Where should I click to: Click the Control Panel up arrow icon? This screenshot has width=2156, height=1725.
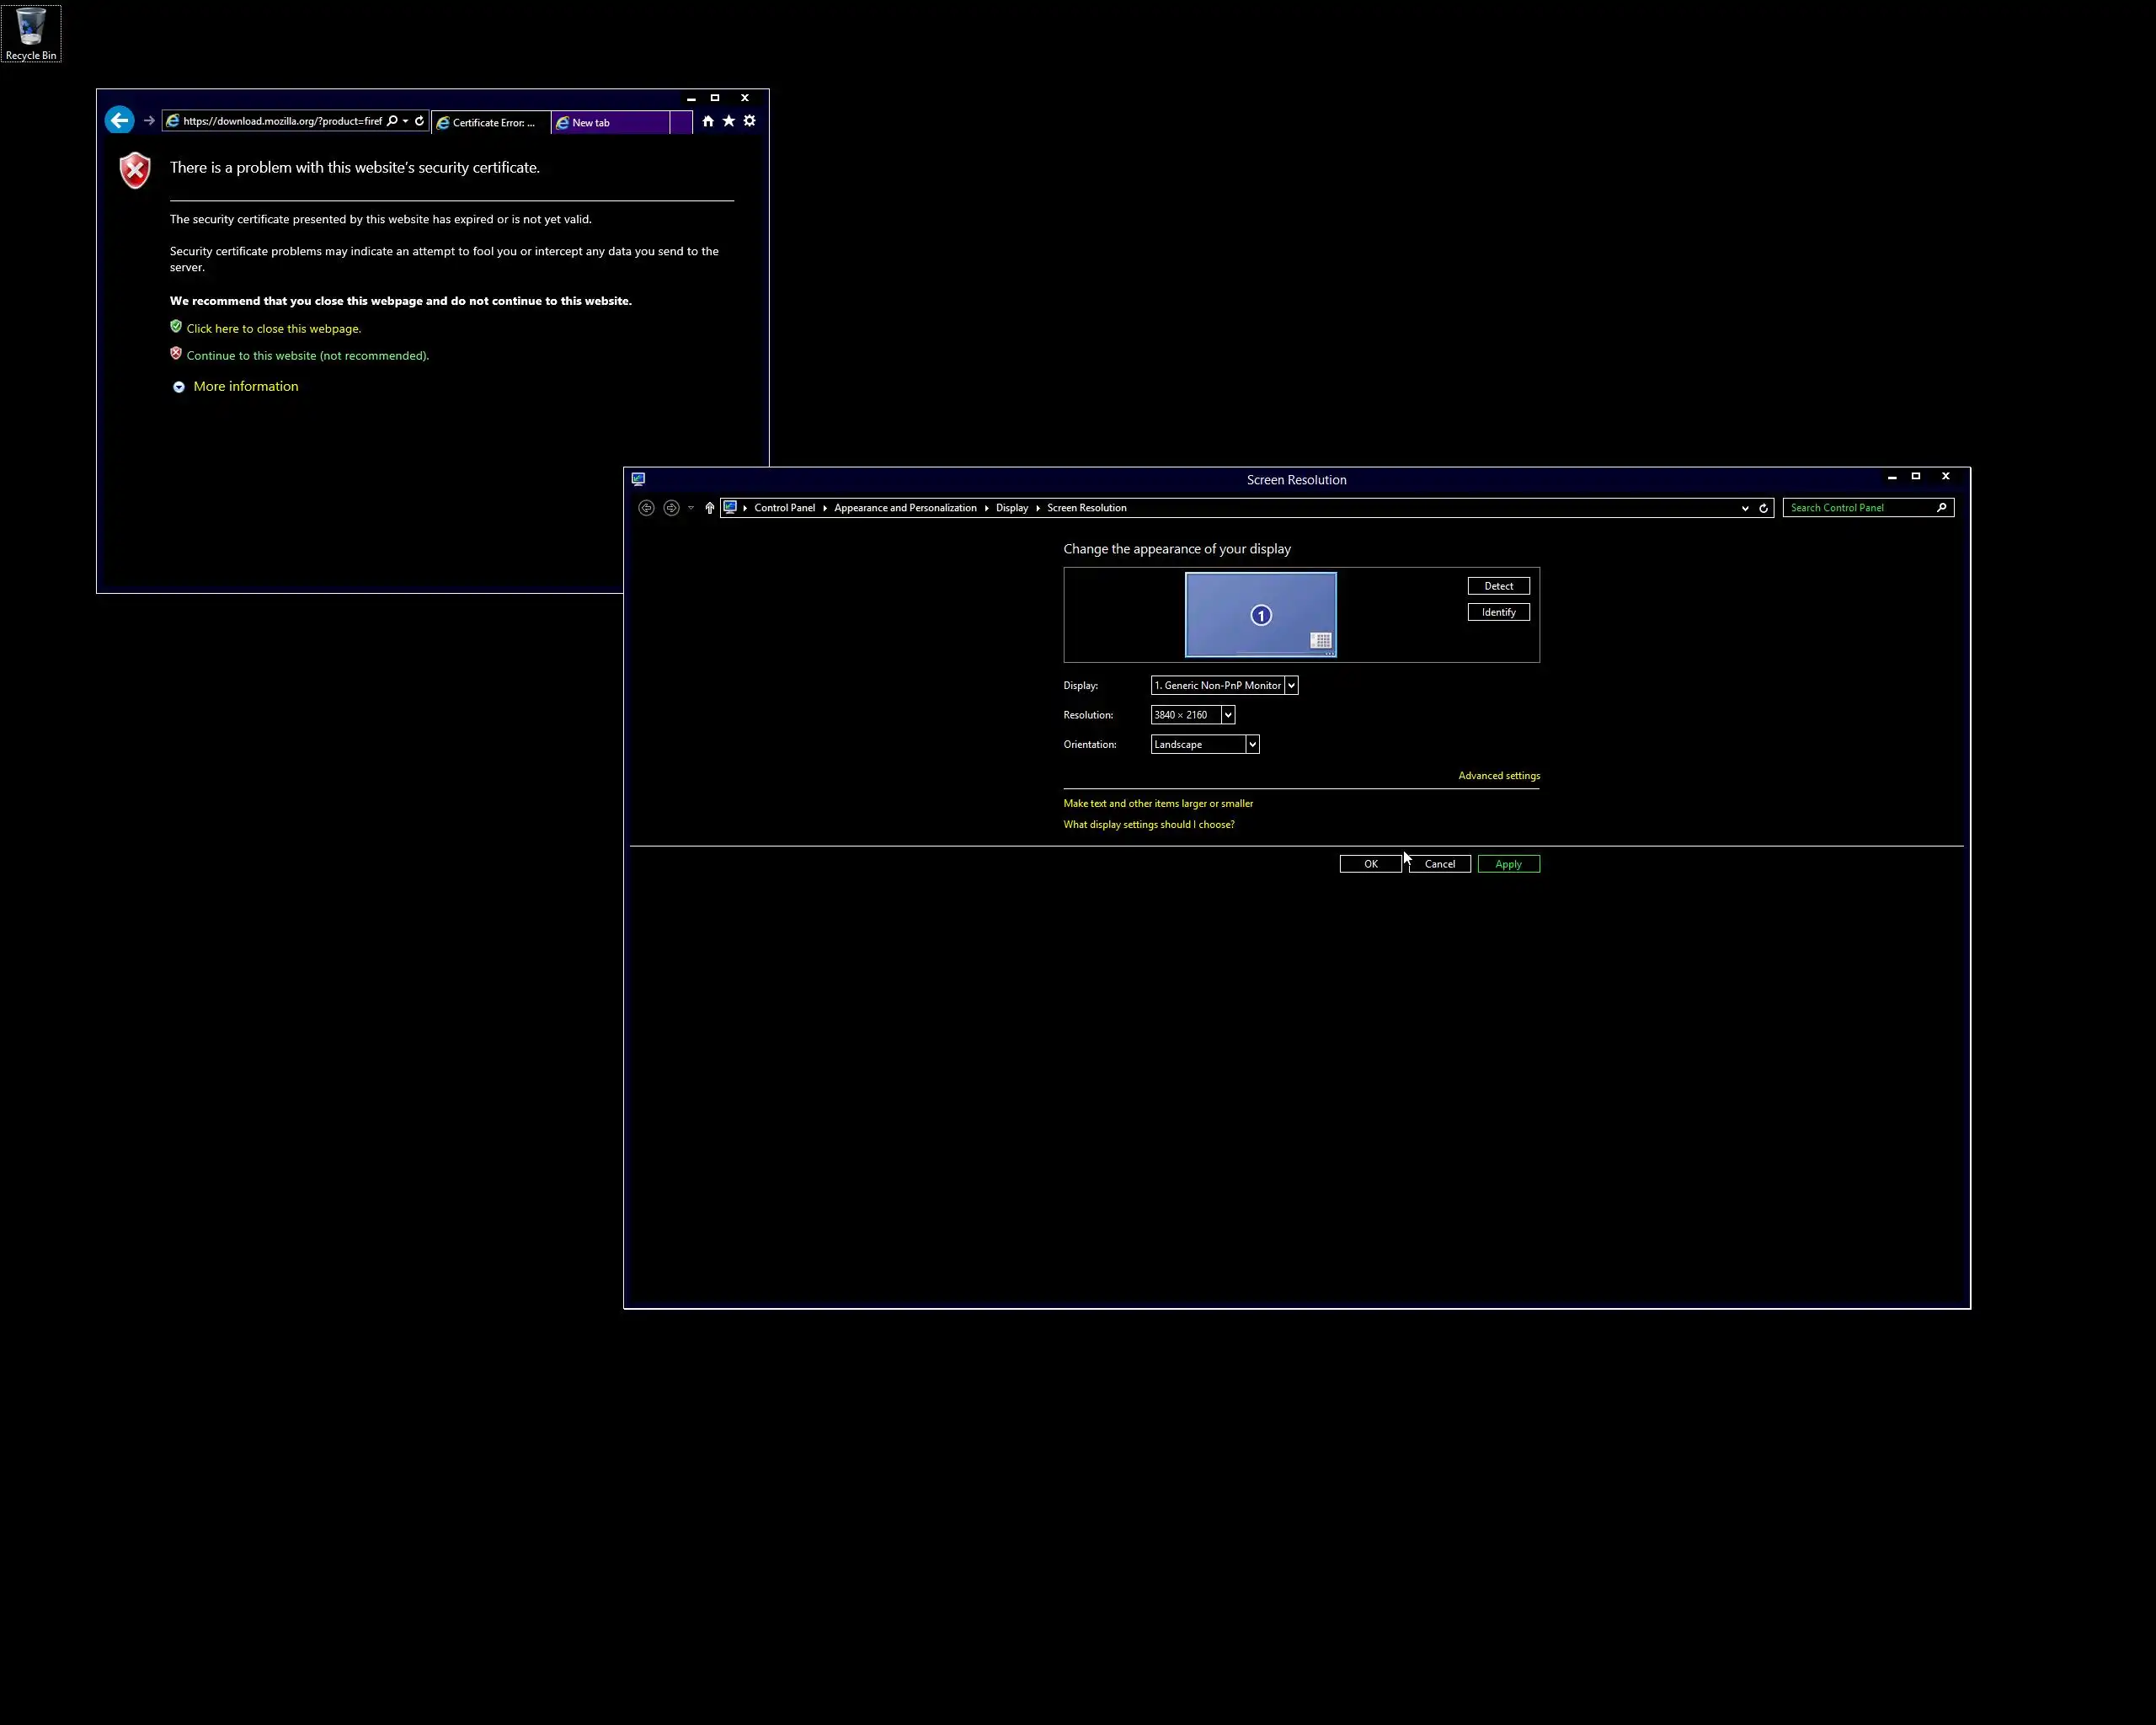click(710, 508)
